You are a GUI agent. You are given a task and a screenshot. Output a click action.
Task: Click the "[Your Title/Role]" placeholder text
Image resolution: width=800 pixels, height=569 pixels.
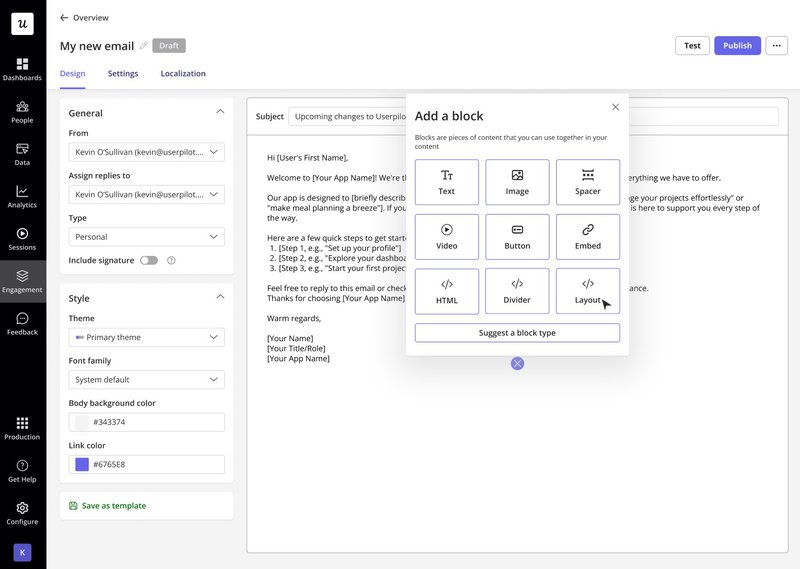pyautogui.click(x=296, y=349)
